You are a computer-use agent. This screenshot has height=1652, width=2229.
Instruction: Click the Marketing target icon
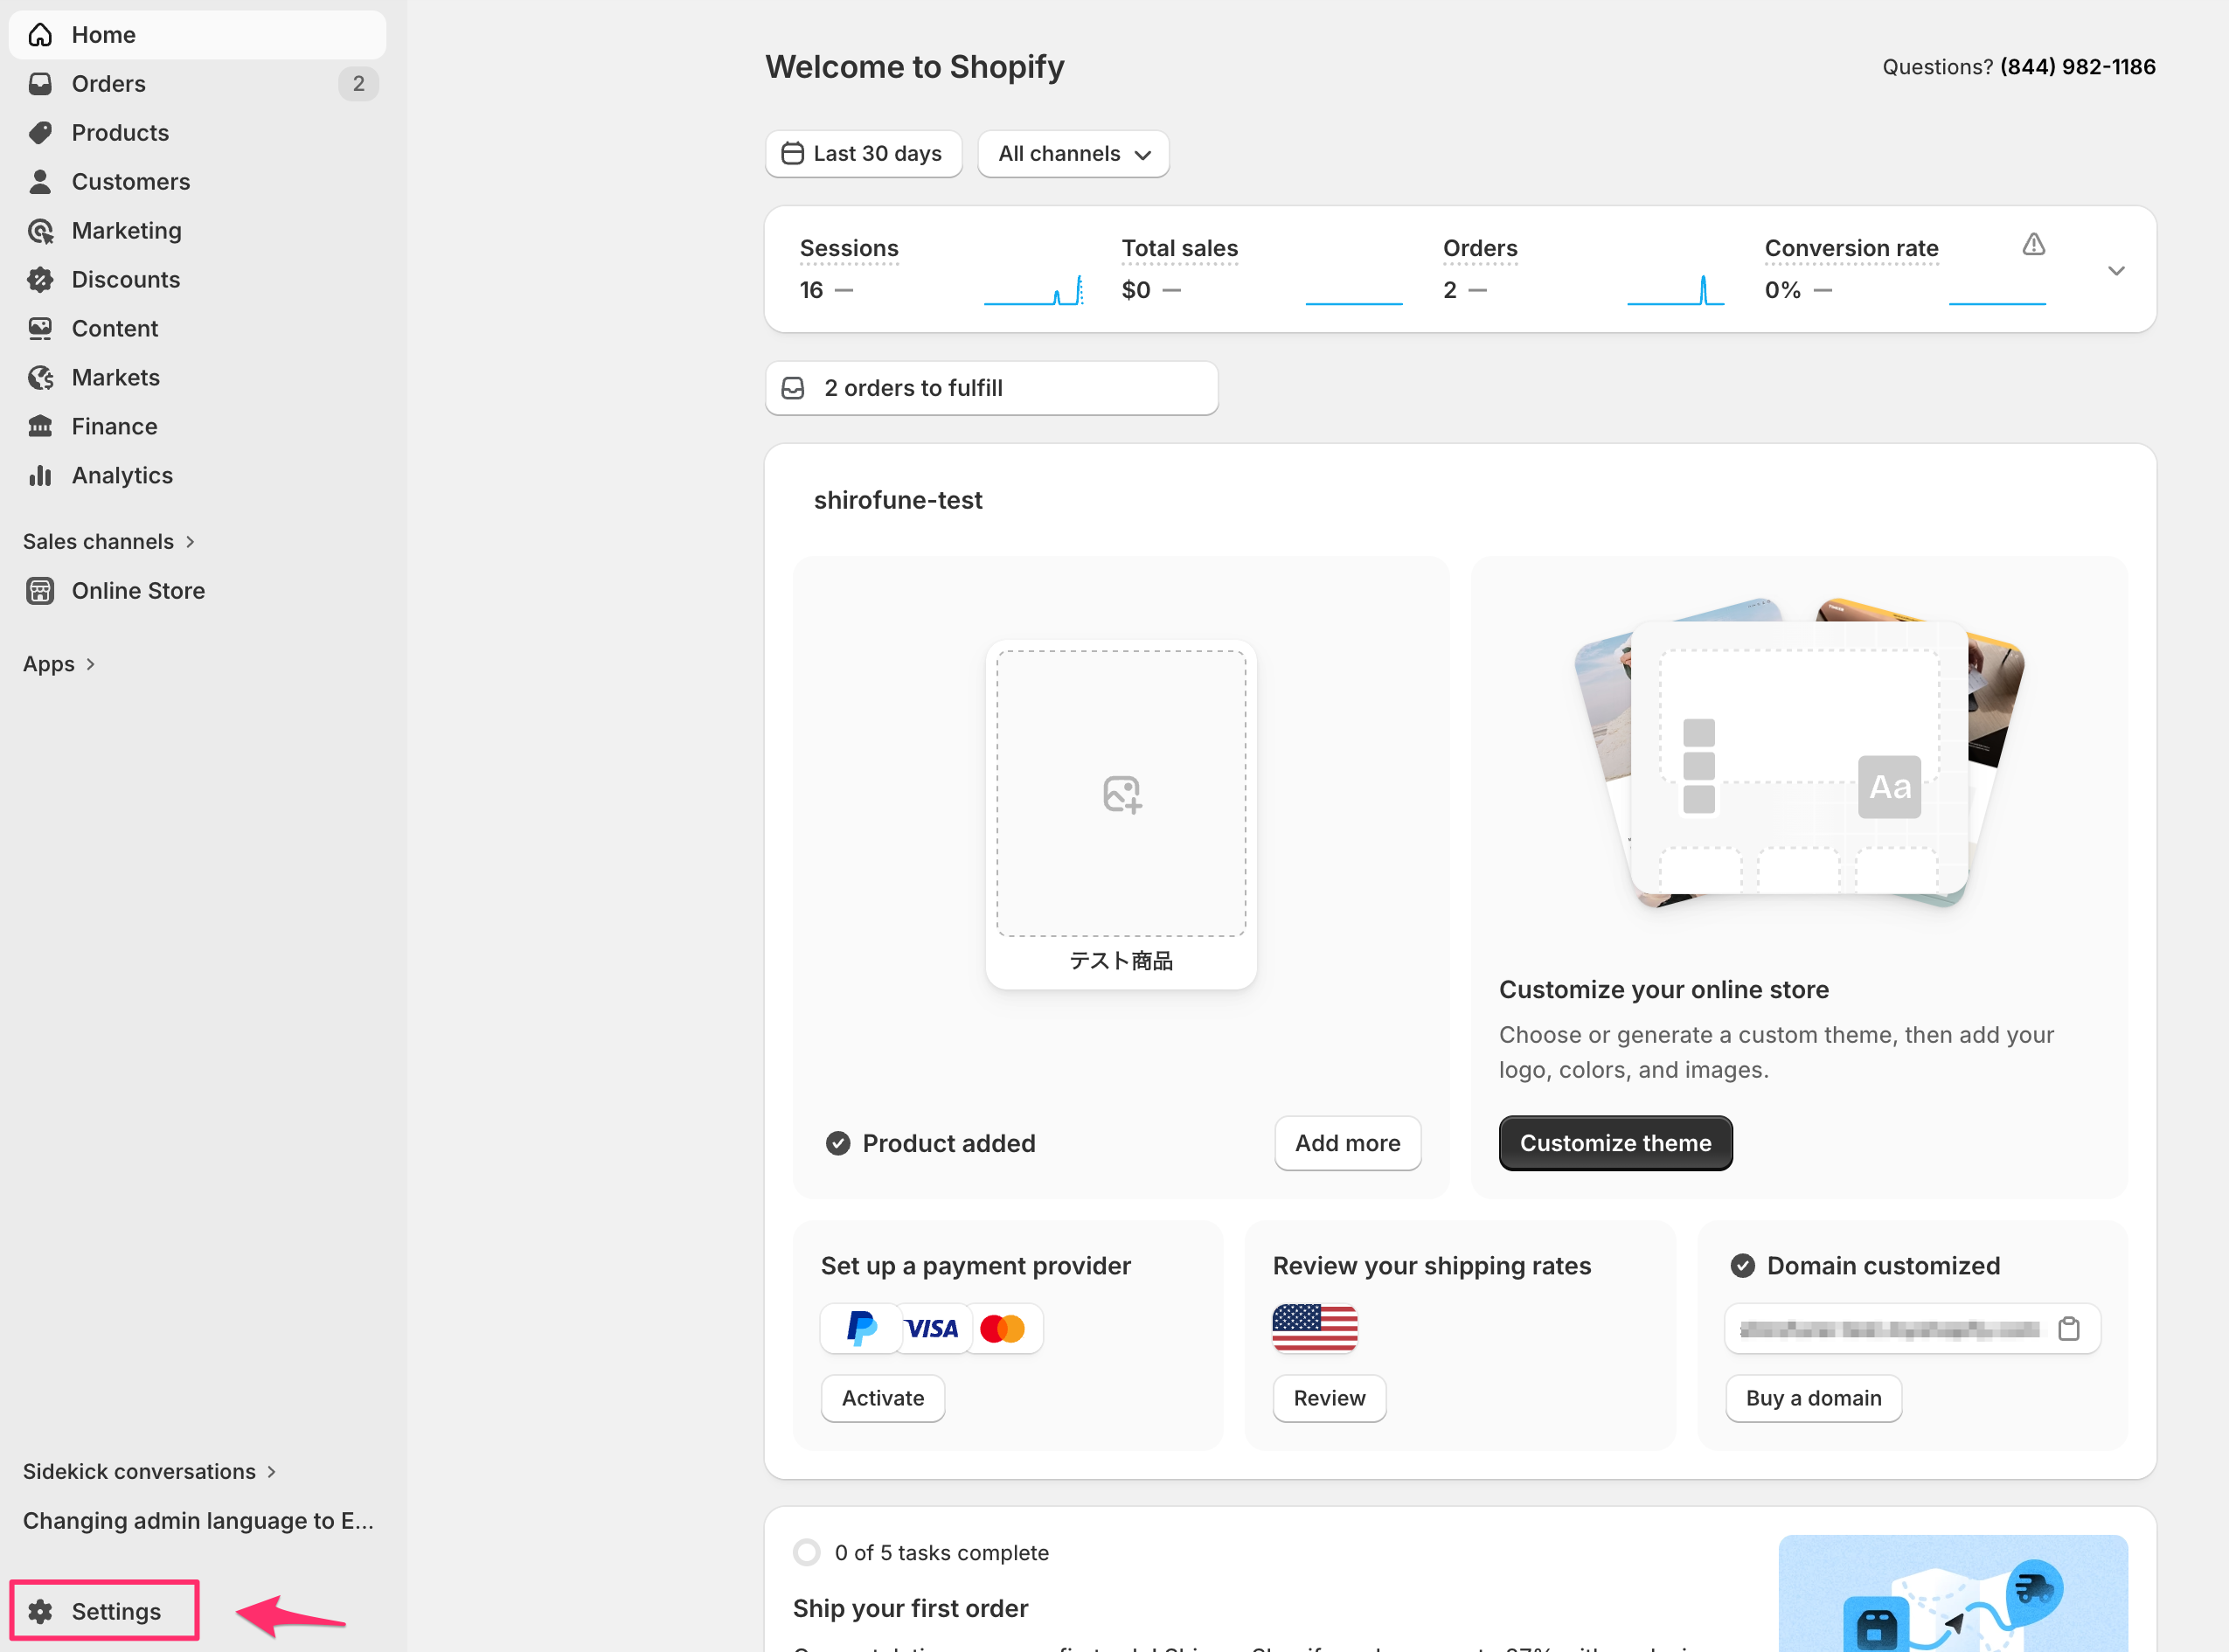pyautogui.click(x=40, y=231)
